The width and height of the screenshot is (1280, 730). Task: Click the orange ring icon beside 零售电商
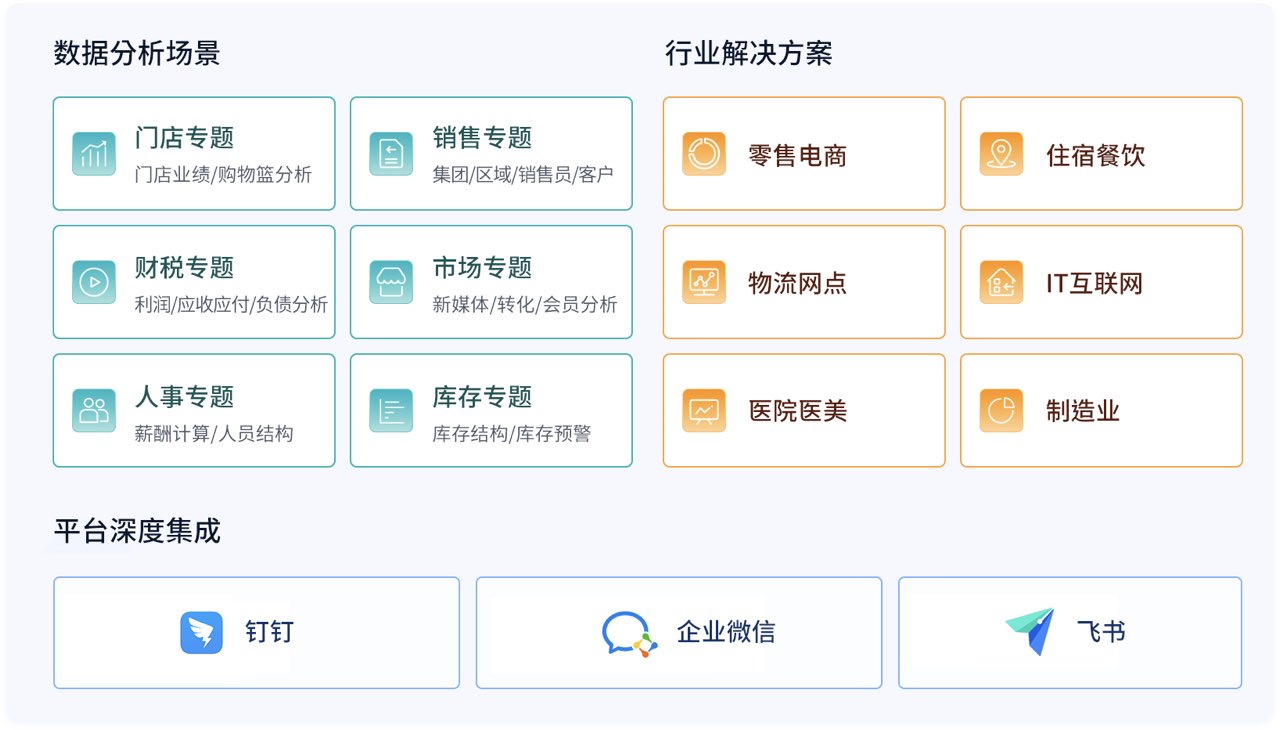[x=704, y=154]
